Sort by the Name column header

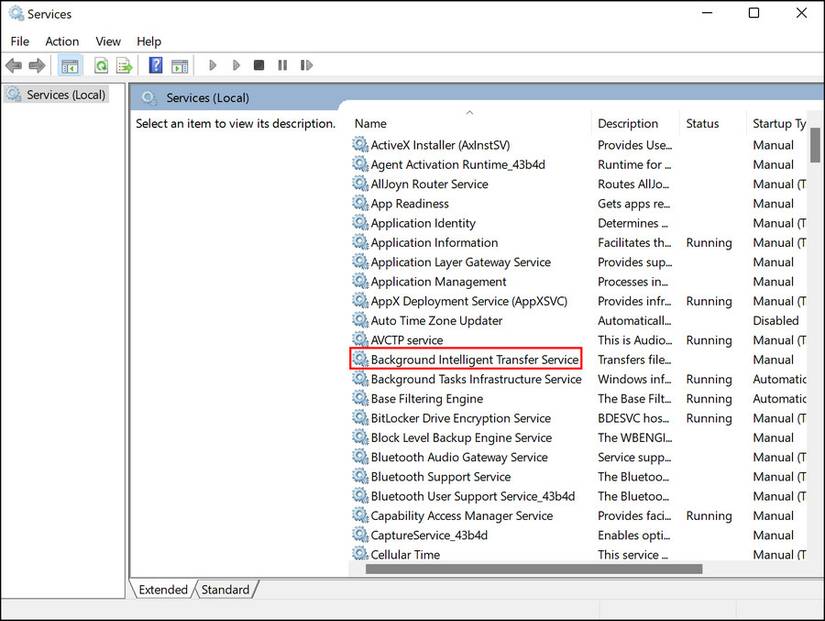(x=470, y=124)
